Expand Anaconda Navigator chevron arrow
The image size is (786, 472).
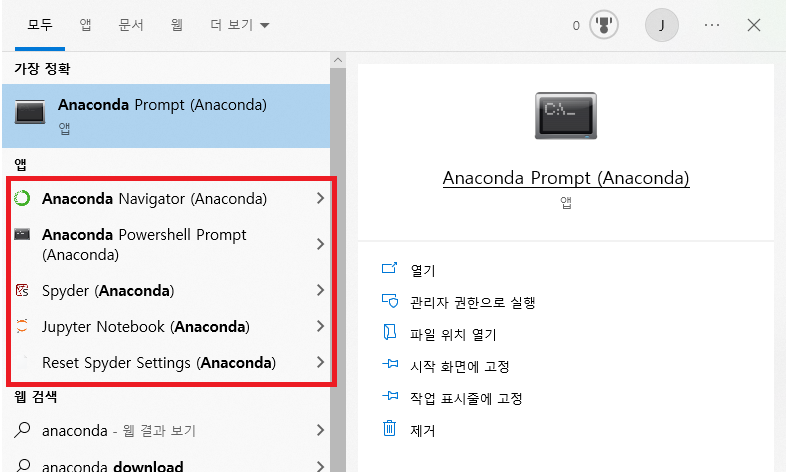[x=320, y=198]
